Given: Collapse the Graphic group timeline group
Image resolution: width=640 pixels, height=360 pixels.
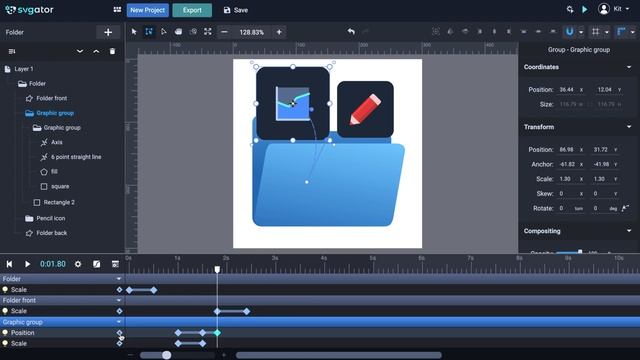Looking at the screenshot, I should (119, 322).
